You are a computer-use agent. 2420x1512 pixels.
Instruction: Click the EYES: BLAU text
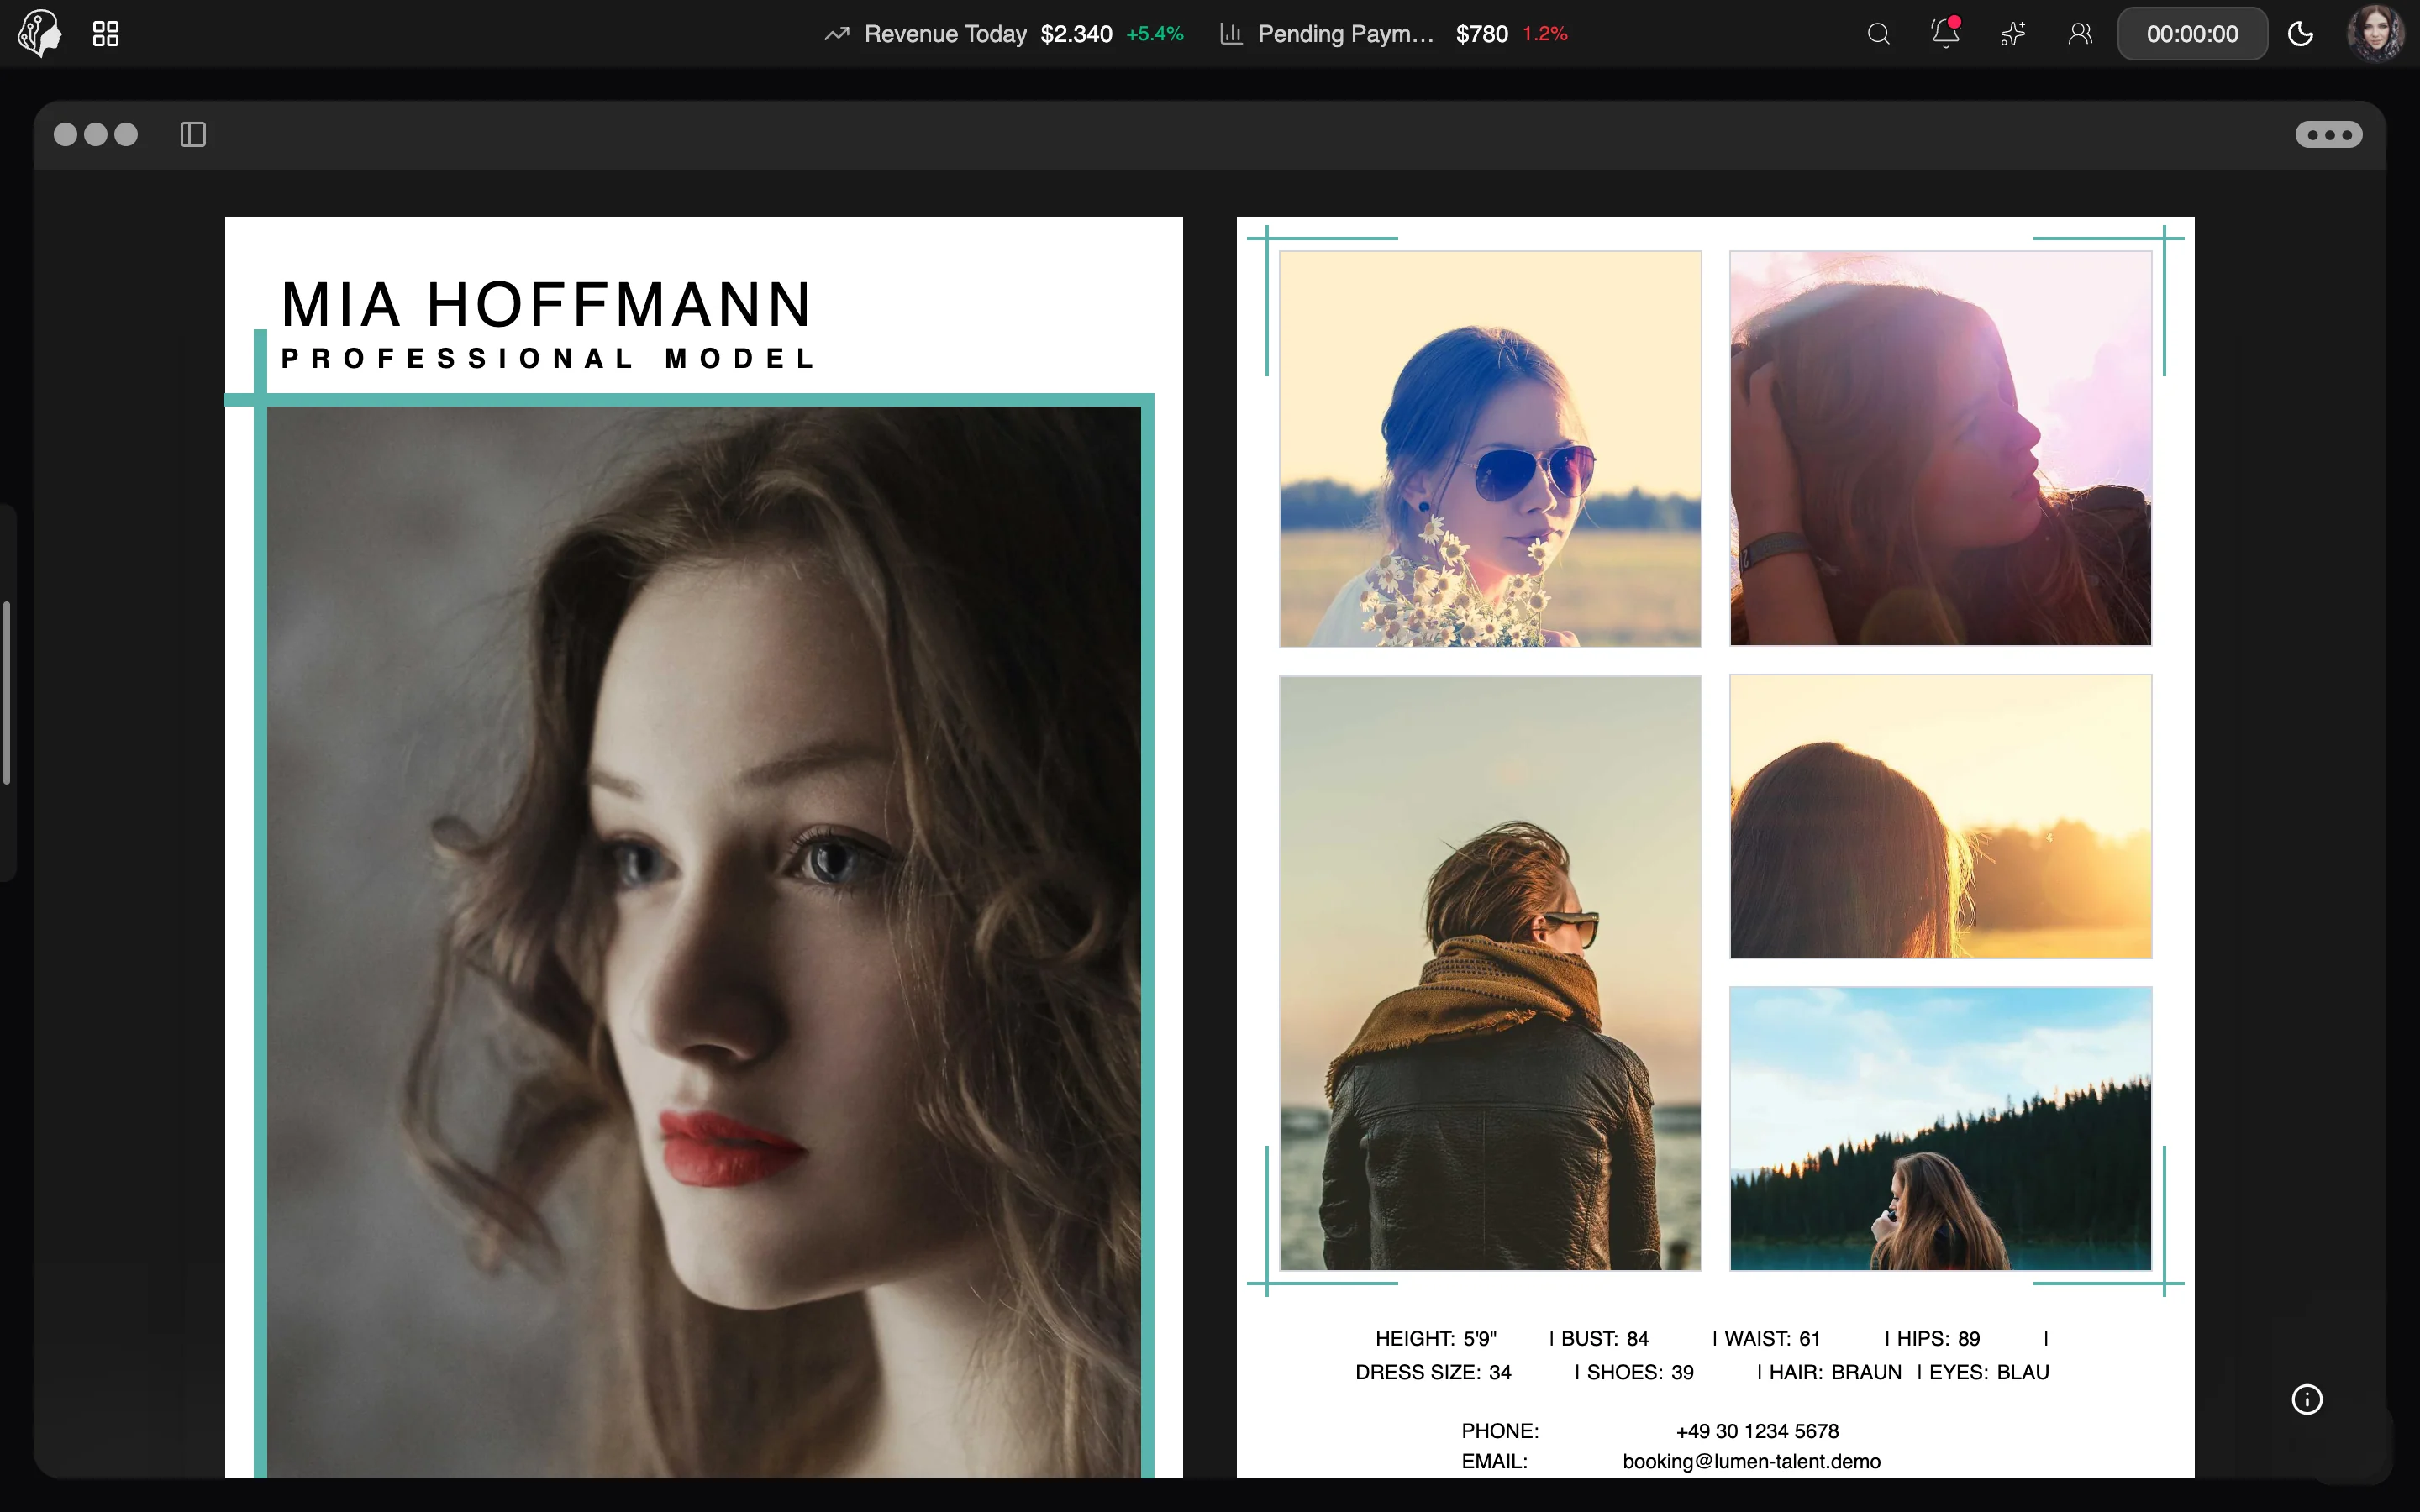[x=1988, y=1372]
